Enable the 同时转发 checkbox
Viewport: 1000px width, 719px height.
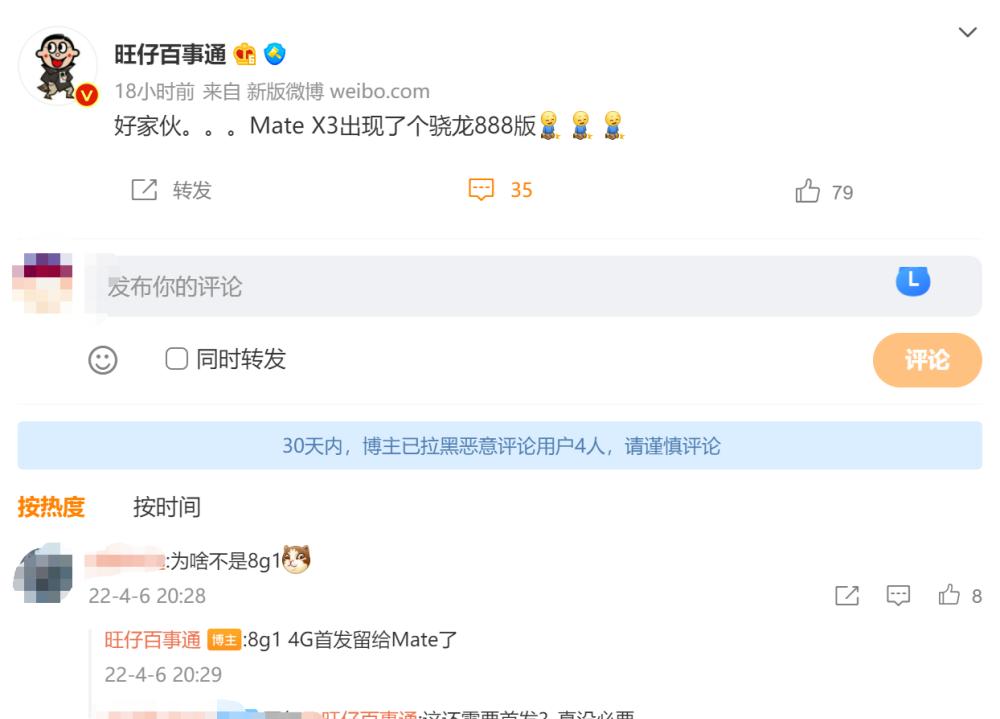click(177, 359)
